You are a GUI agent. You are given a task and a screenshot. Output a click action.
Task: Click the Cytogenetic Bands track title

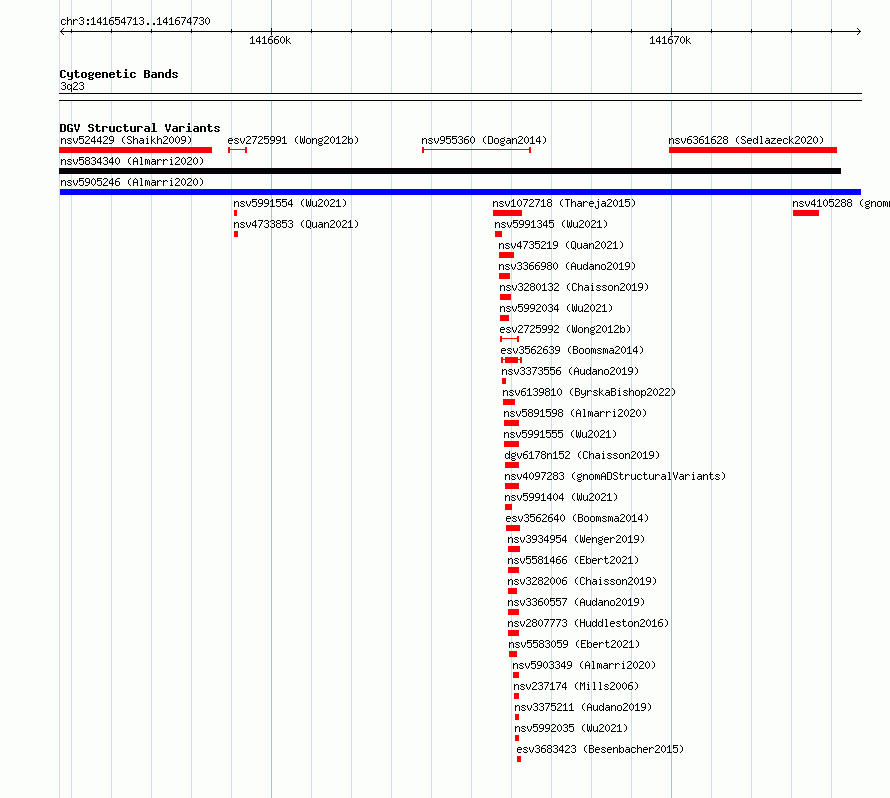tap(119, 74)
